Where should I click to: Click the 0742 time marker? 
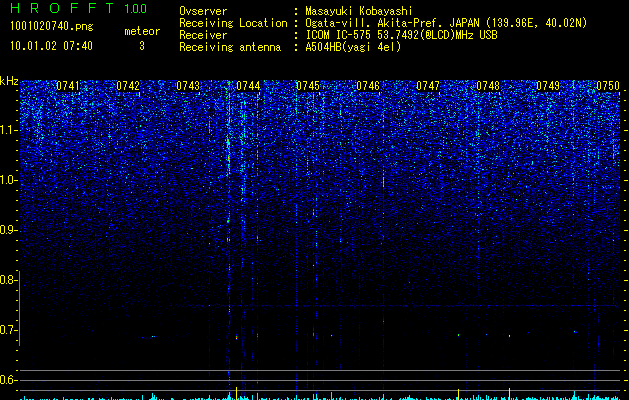coord(128,86)
